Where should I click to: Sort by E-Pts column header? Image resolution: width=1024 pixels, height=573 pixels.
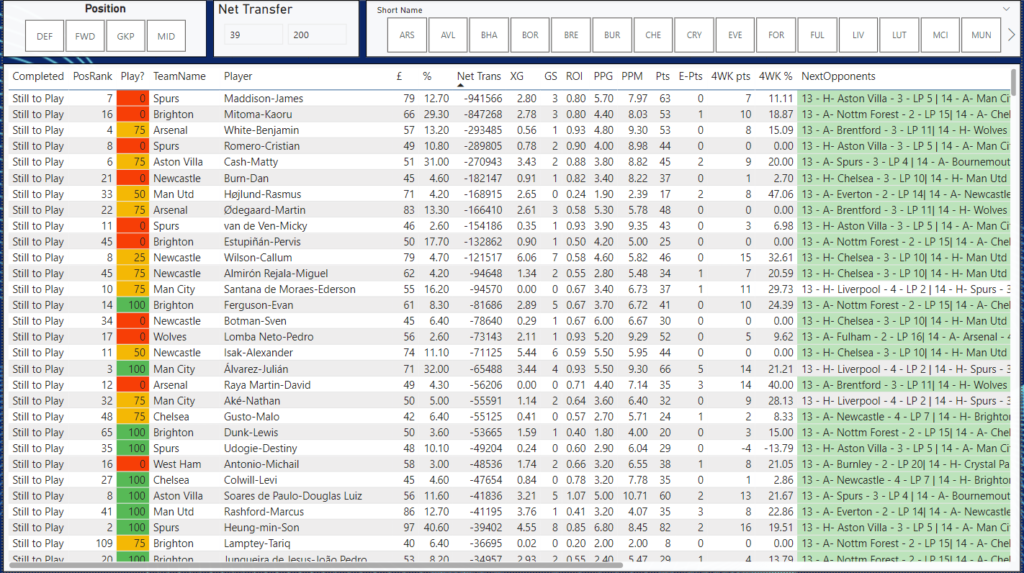point(690,76)
